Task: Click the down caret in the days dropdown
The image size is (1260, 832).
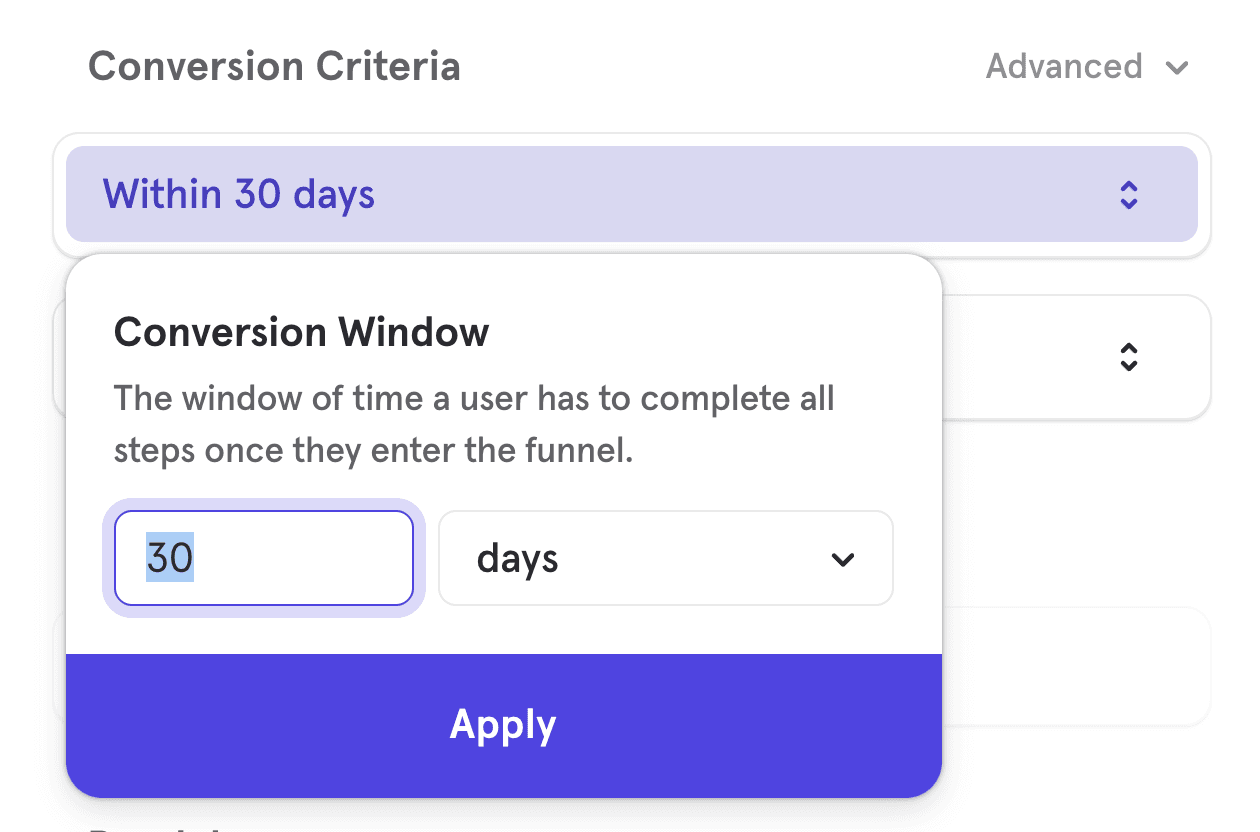Action: (843, 559)
